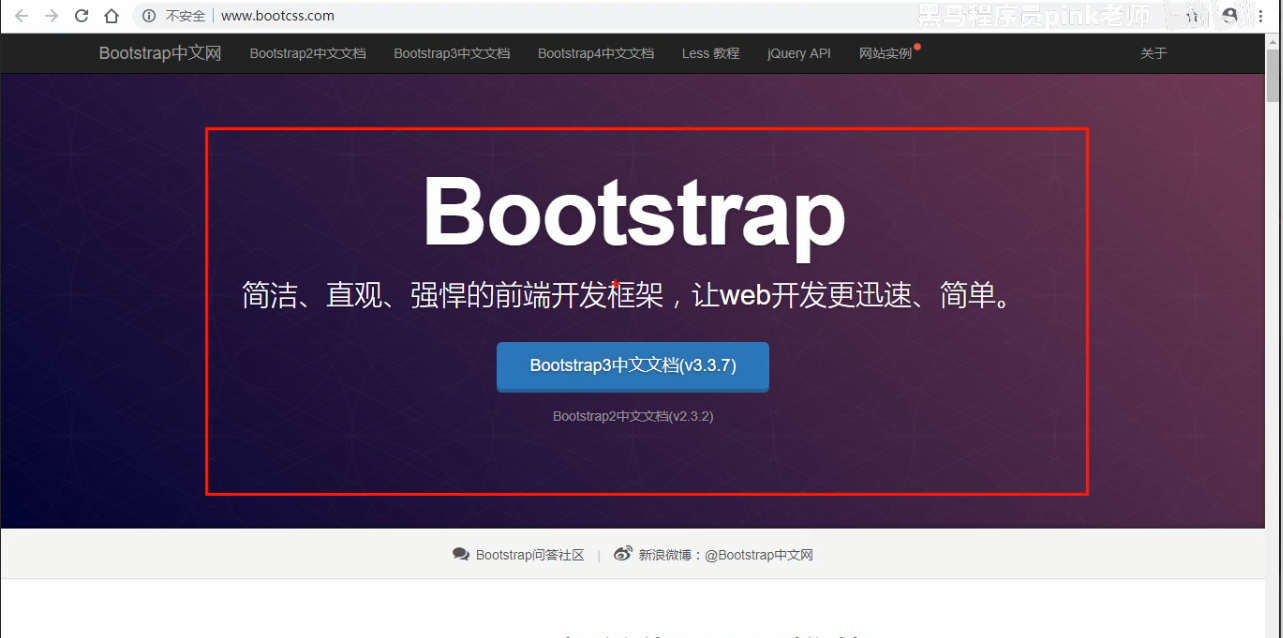
Task: Go back using the browser back arrow
Action: tap(22, 16)
